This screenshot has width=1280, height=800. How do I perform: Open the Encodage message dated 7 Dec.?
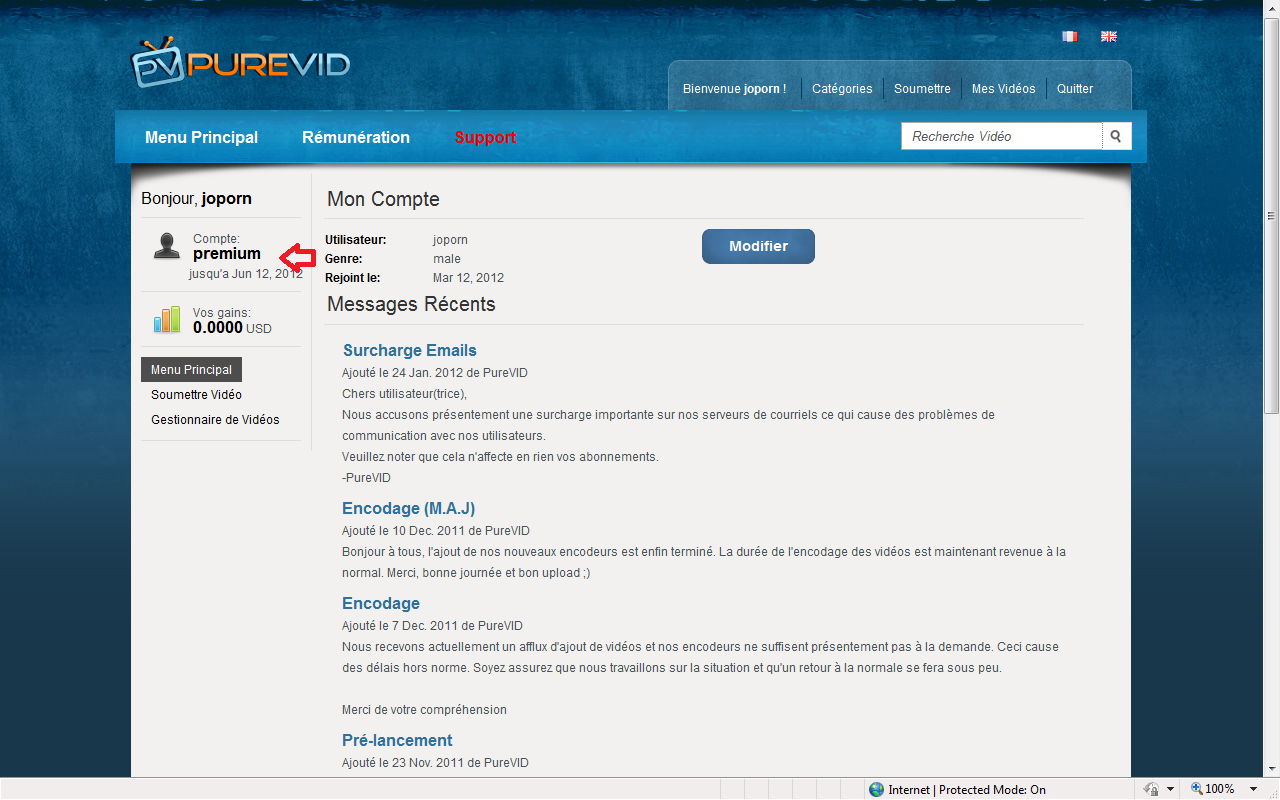381,603
